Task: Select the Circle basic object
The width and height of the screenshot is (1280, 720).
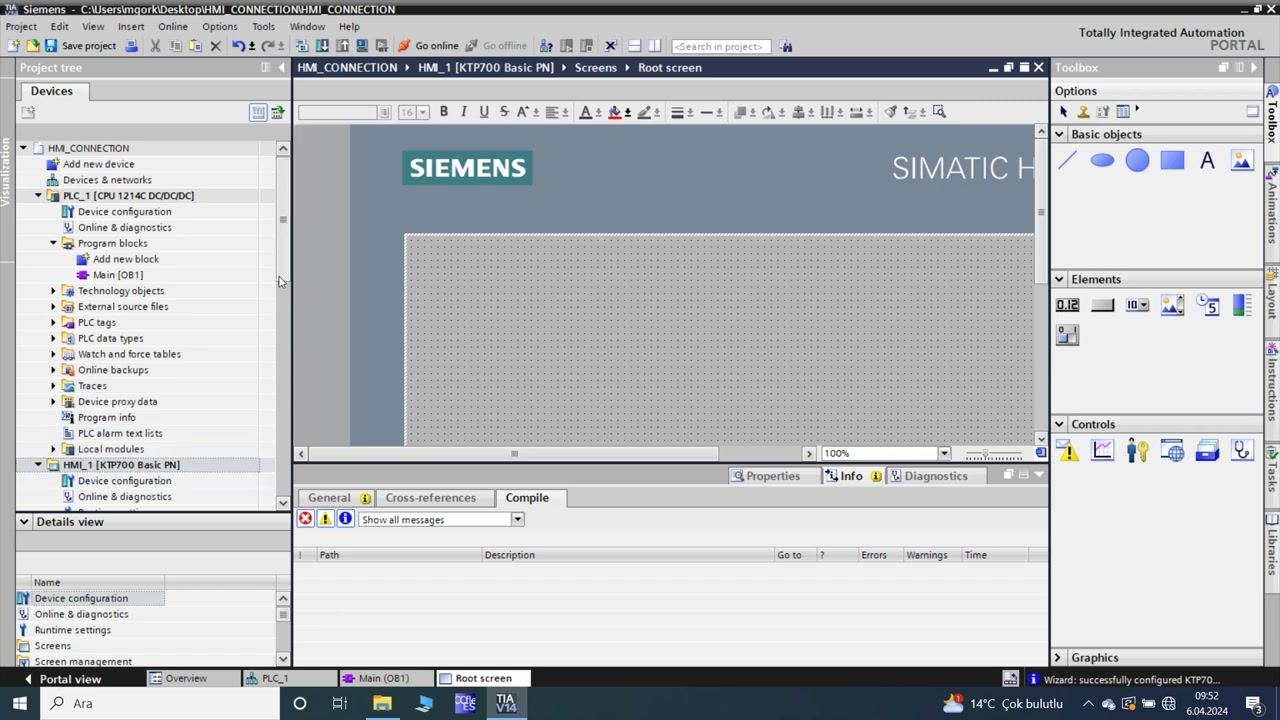Action: pyautogui.click(x=1137, y=161)
